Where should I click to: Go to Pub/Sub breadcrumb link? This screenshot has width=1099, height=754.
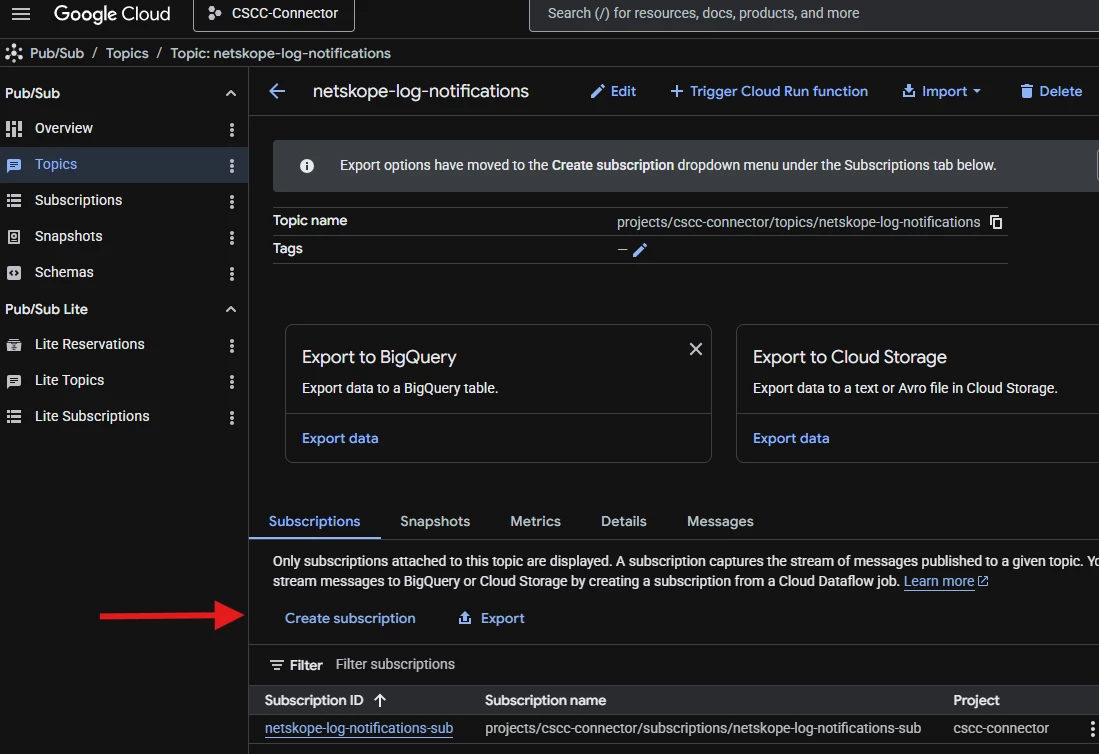point(57,53)
